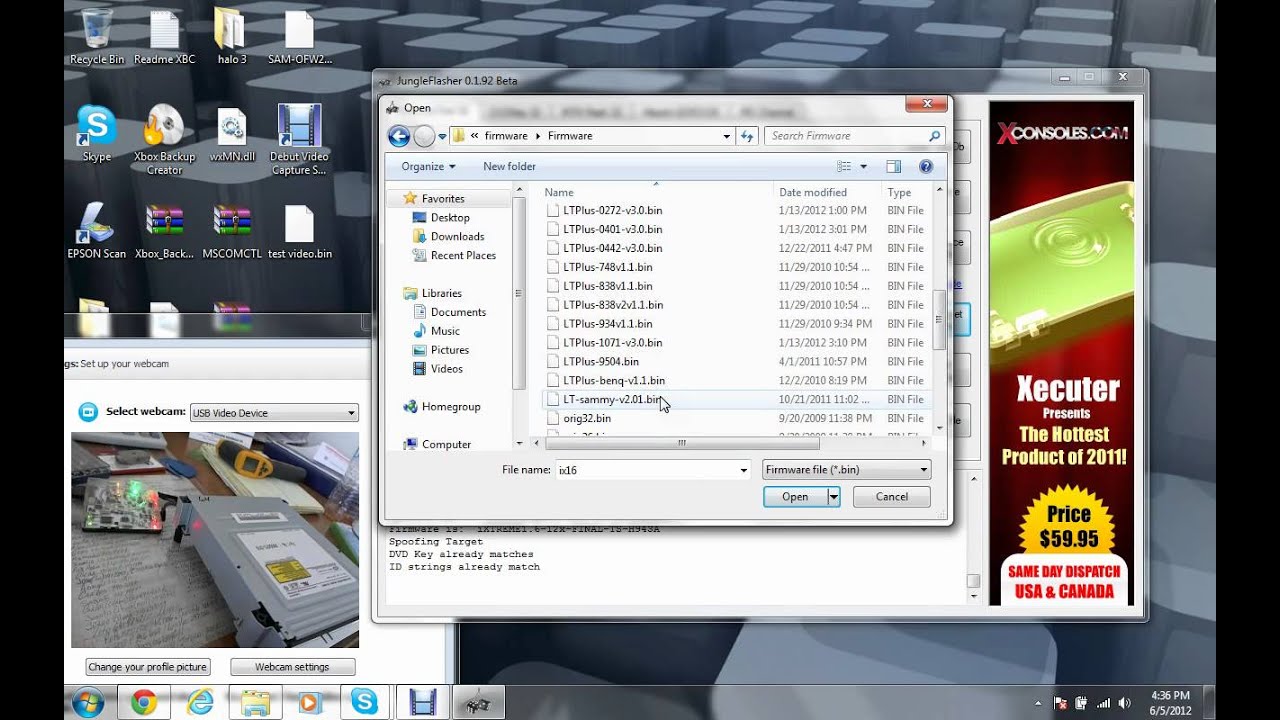Open the Organize menu dropdown
This screenshot has height=720, width=1280.
tap(428, 167)
